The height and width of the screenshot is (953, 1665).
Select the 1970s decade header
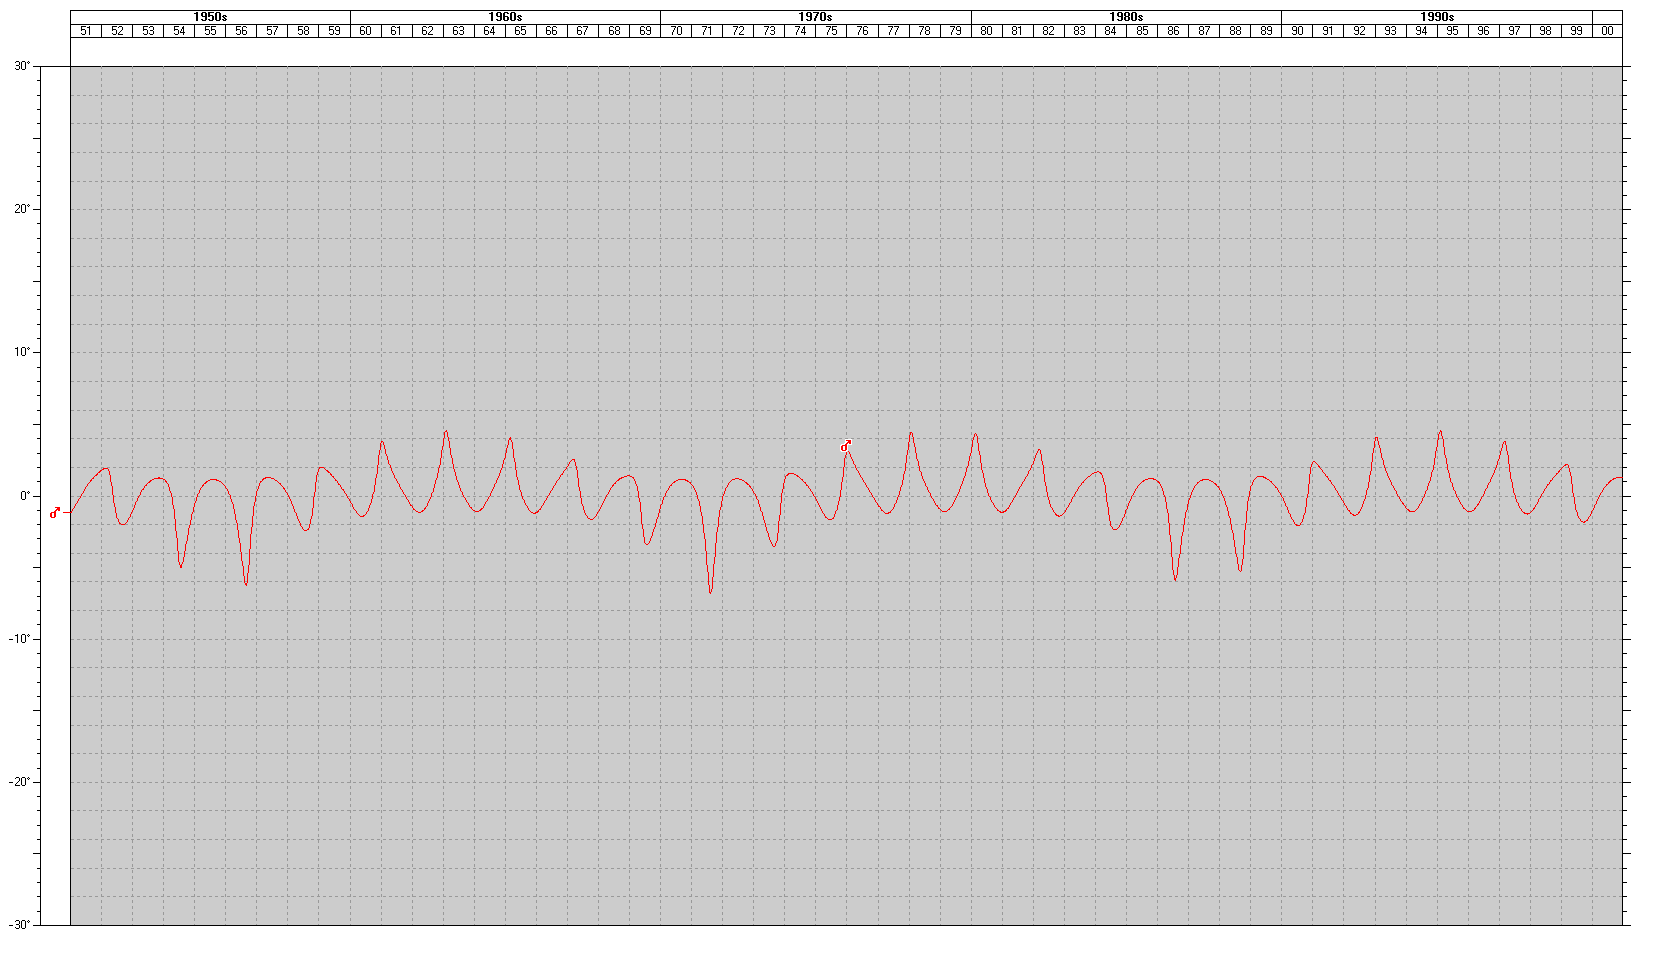click(x=815, y=17)
